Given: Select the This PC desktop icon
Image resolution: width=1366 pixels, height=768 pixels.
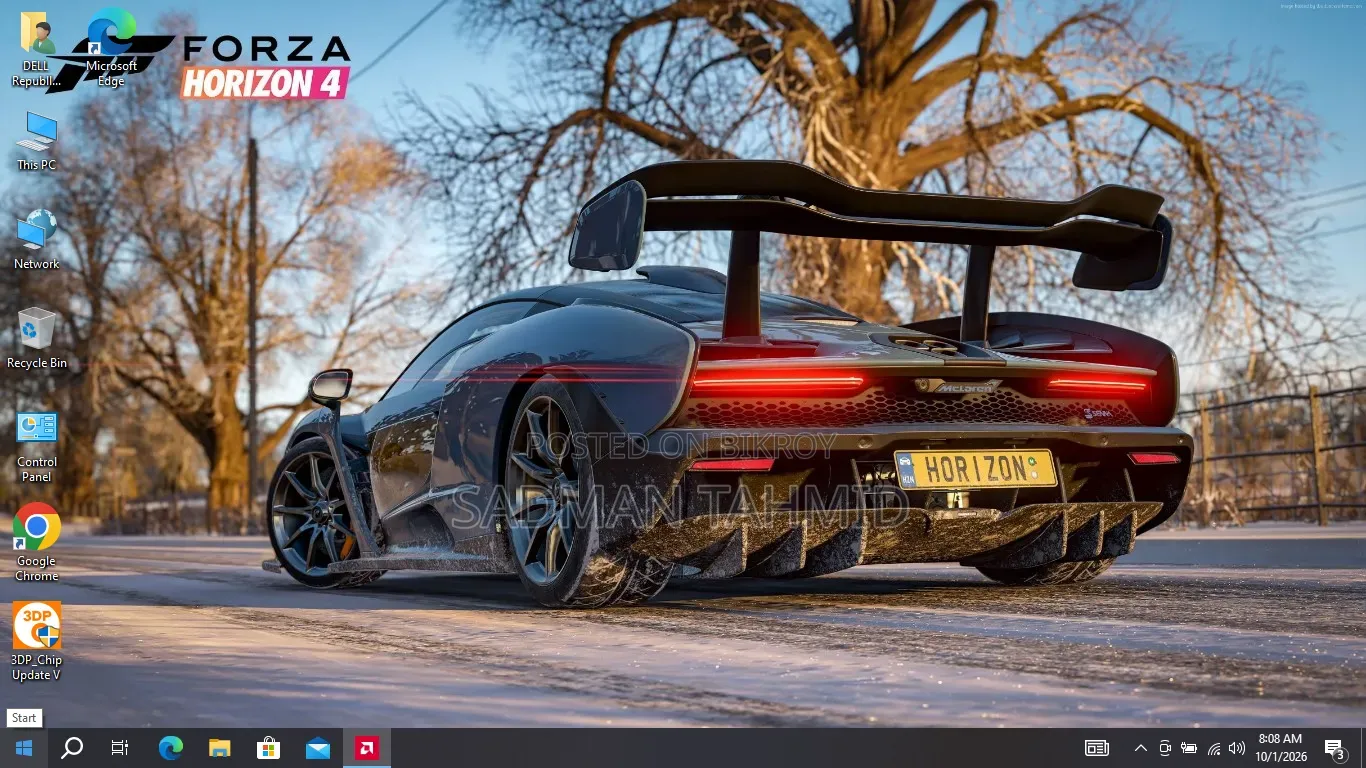Looking at the screenshot, I should [x=37, y=141].
